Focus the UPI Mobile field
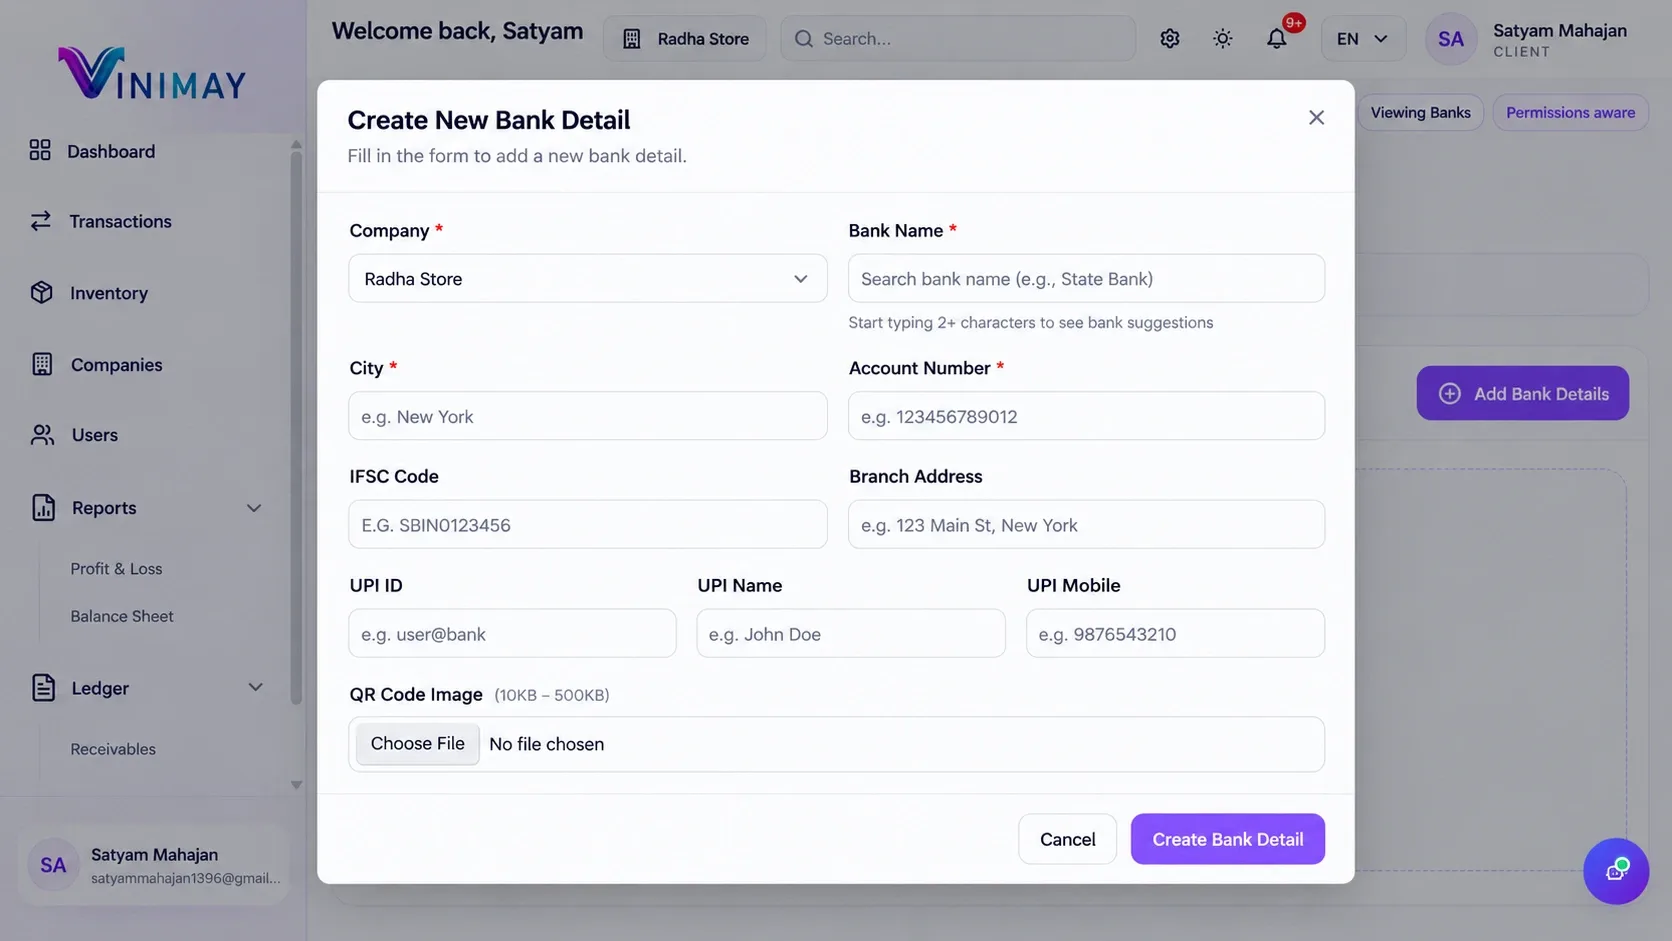Screen dimensions: 1672x941 [x=1175, y=633]
